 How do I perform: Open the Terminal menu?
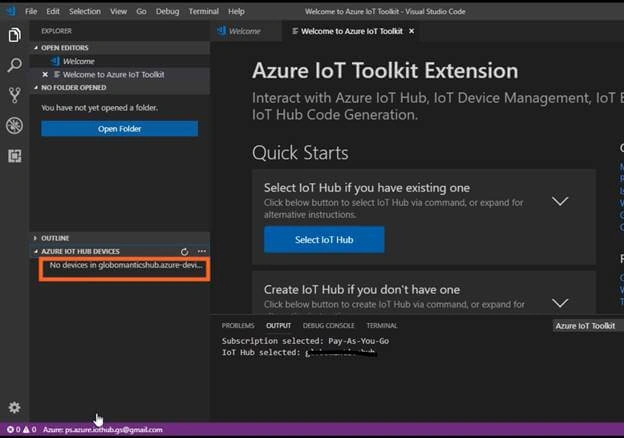point(204,11)
